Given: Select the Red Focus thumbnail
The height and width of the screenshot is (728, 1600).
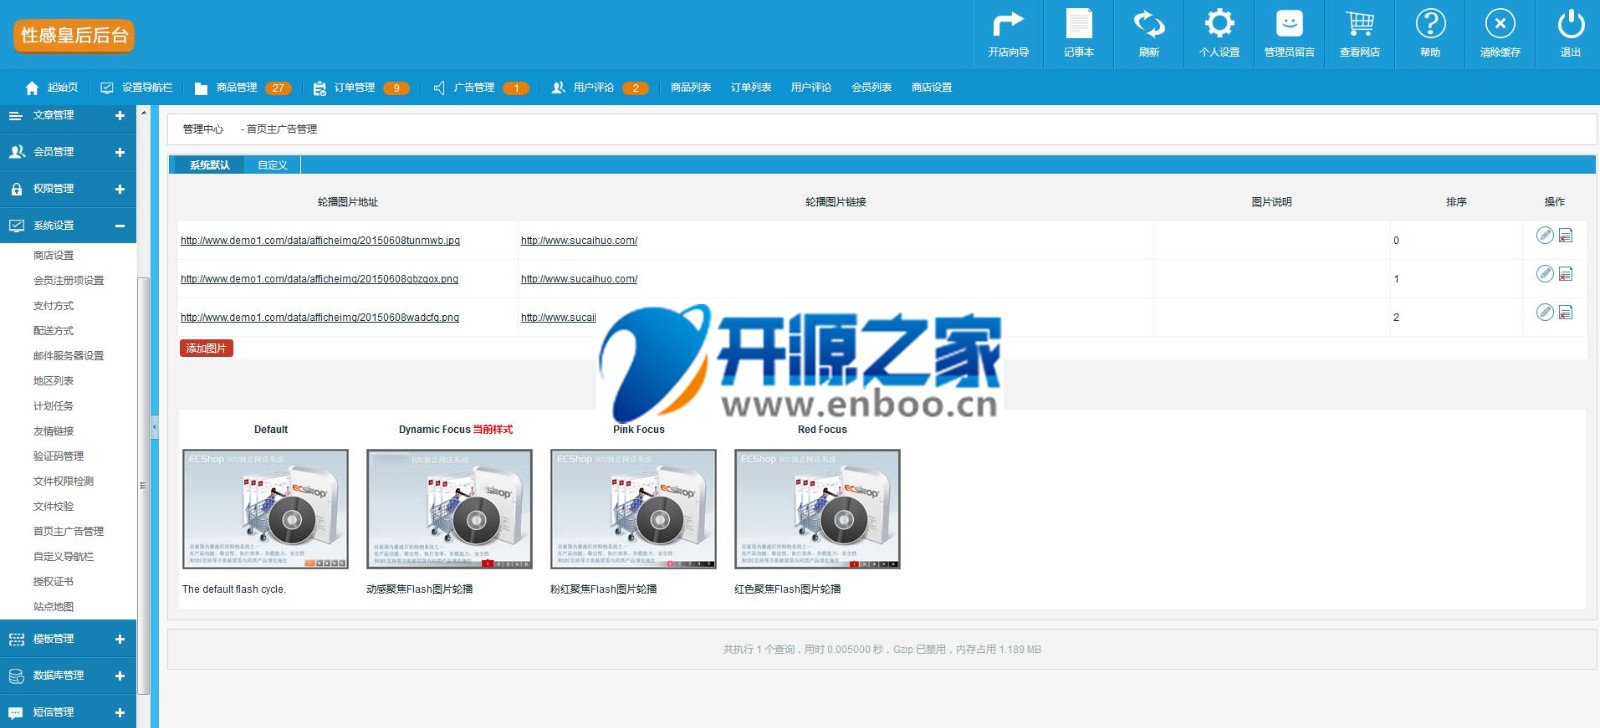Looking at the screenshot, I should click(818, 509).
